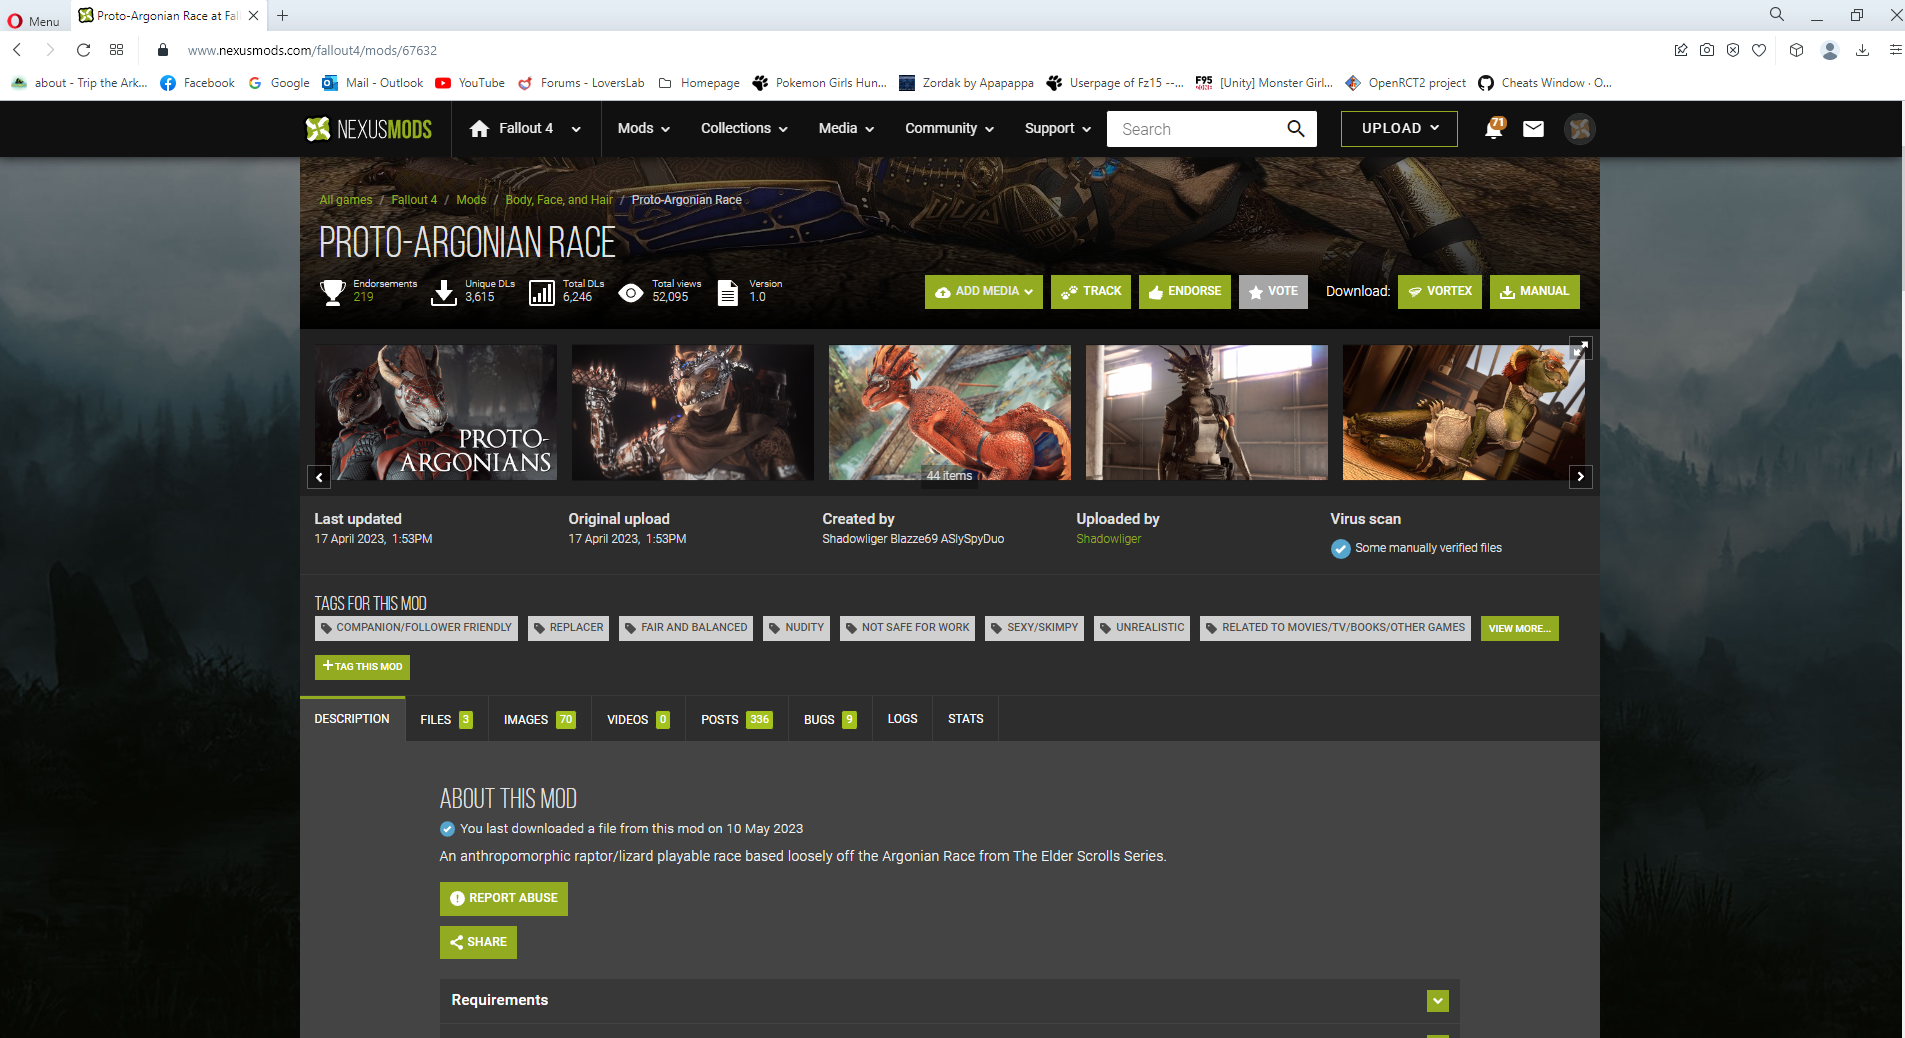This screenshot has width=1905, height=1038.
Task: Click the MANUAL download button
Action: click(x=1535, y=292)
